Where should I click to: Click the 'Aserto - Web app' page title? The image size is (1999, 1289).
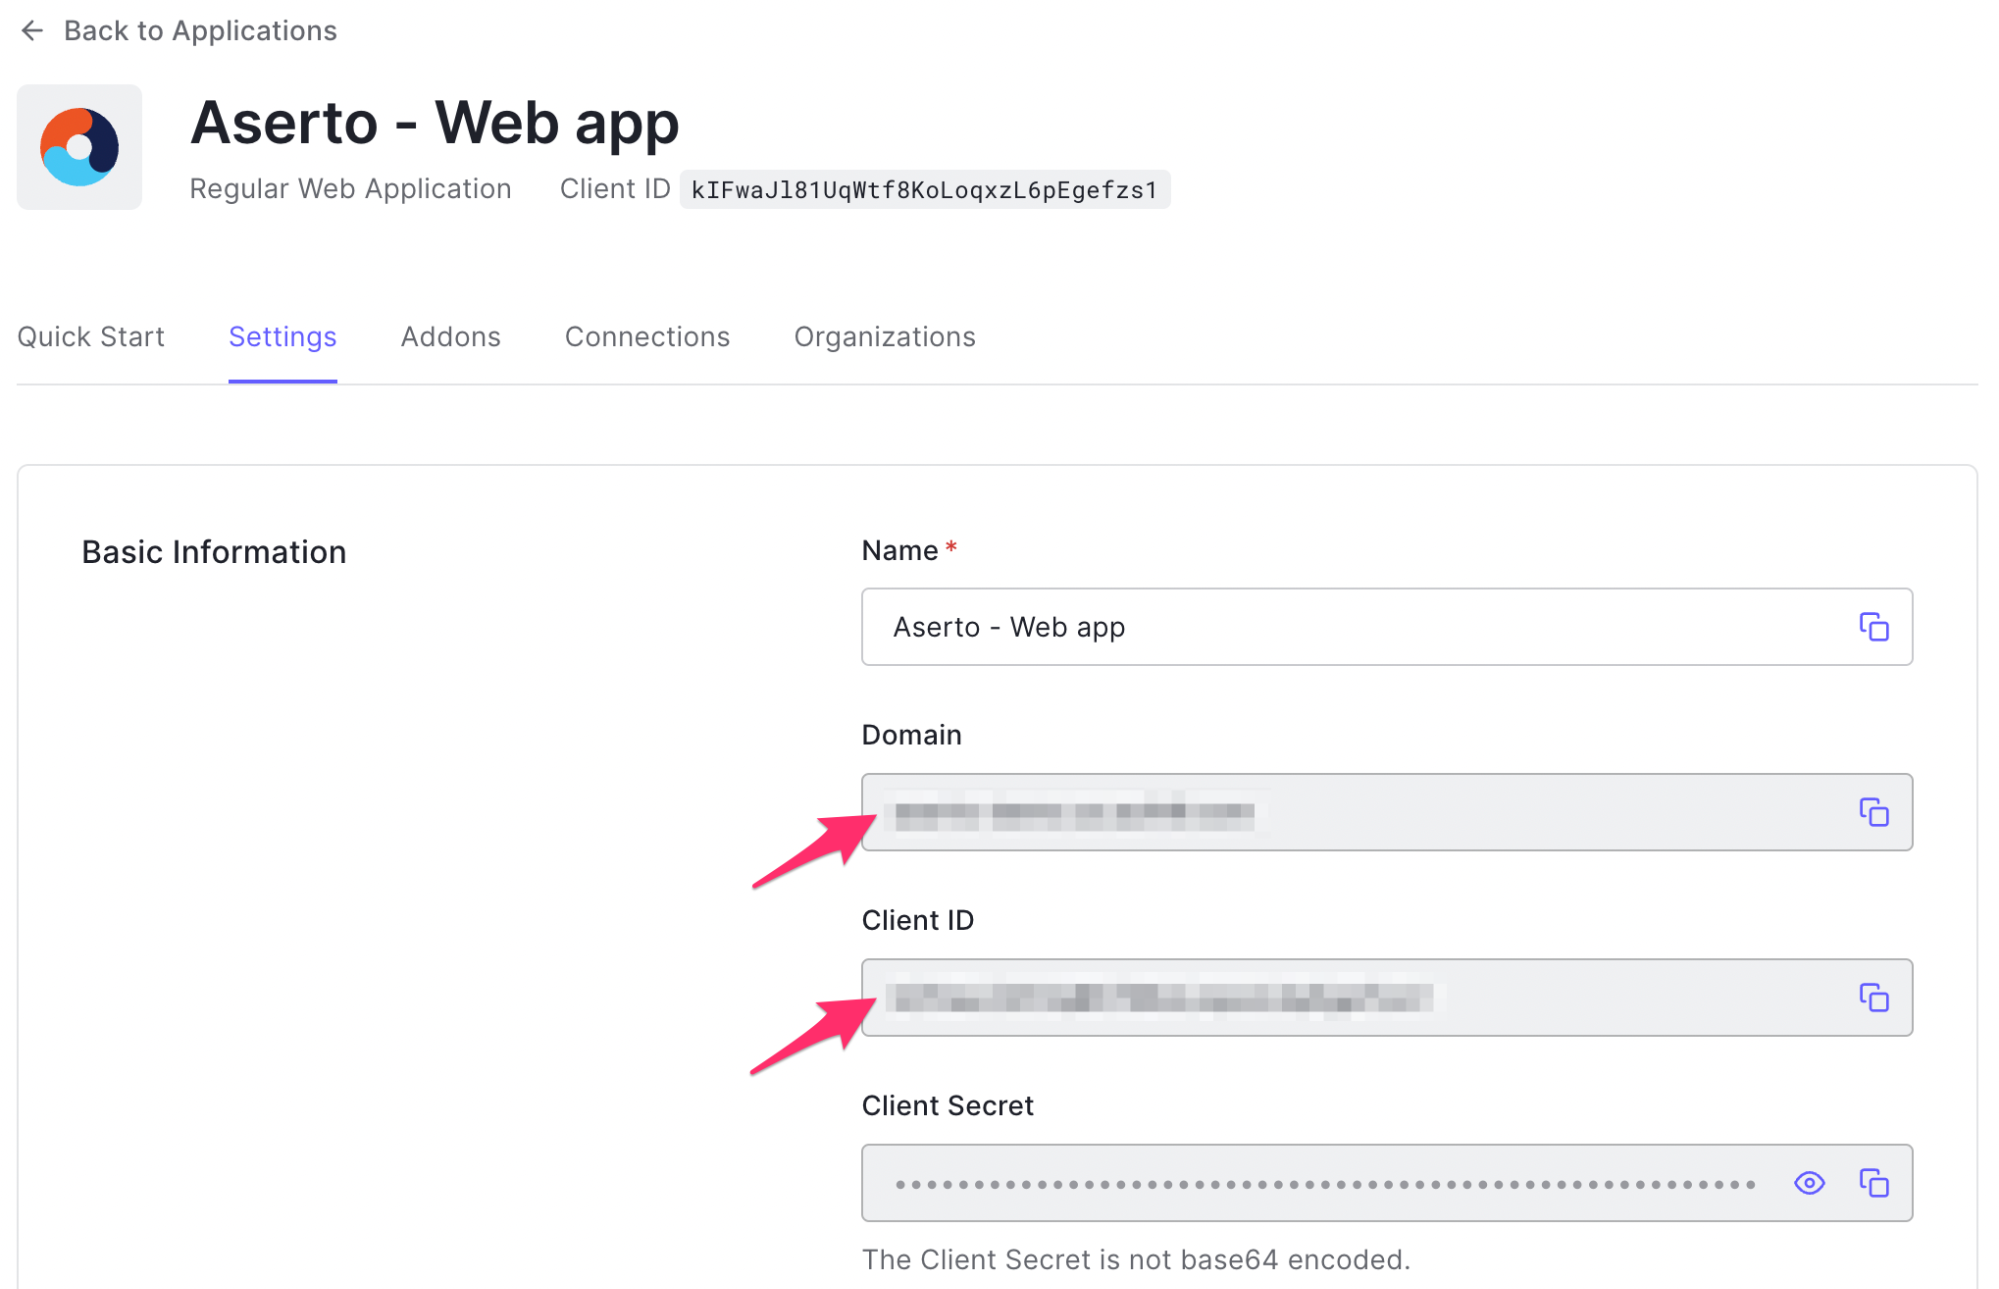pos(434,123)
